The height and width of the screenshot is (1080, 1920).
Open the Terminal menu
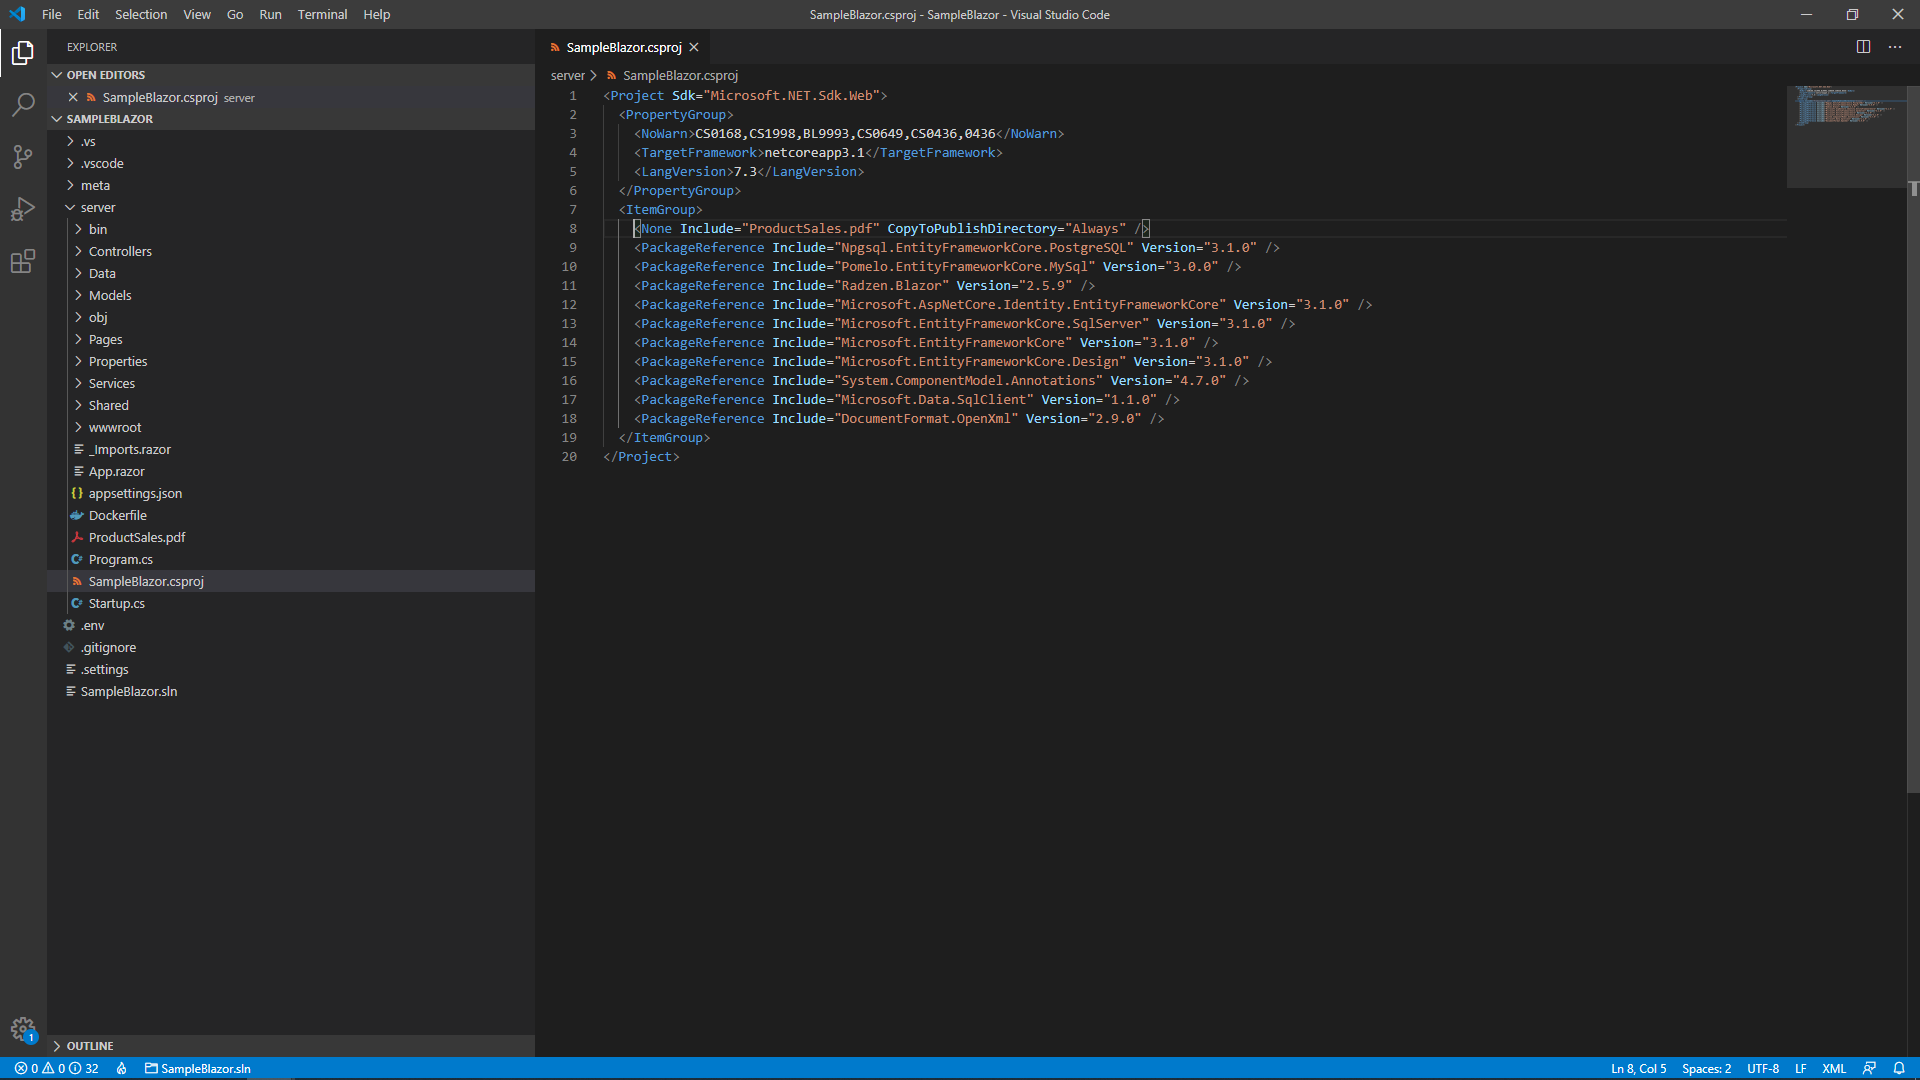point(322,14)
